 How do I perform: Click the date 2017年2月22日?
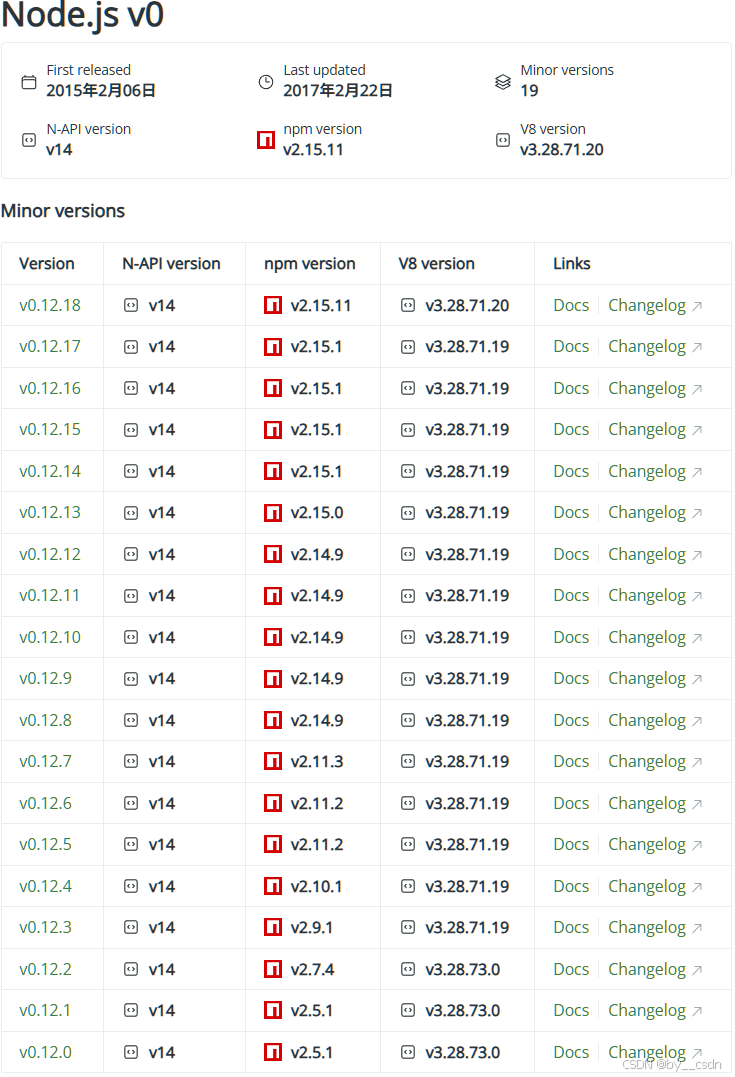coord(338,91)
